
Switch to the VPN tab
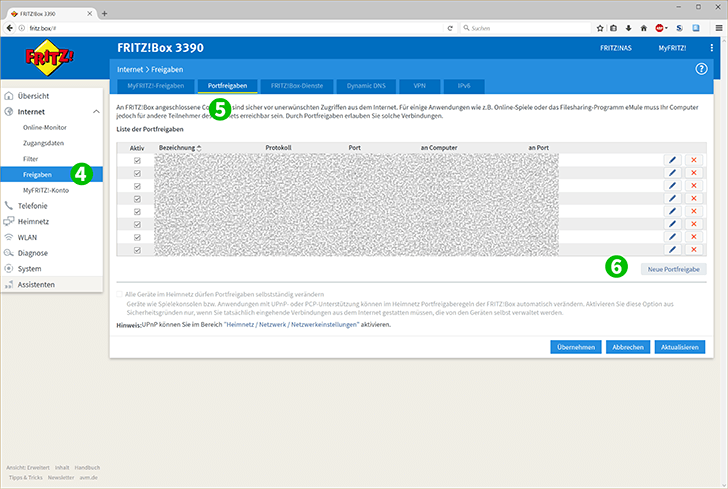click(419, 86)
